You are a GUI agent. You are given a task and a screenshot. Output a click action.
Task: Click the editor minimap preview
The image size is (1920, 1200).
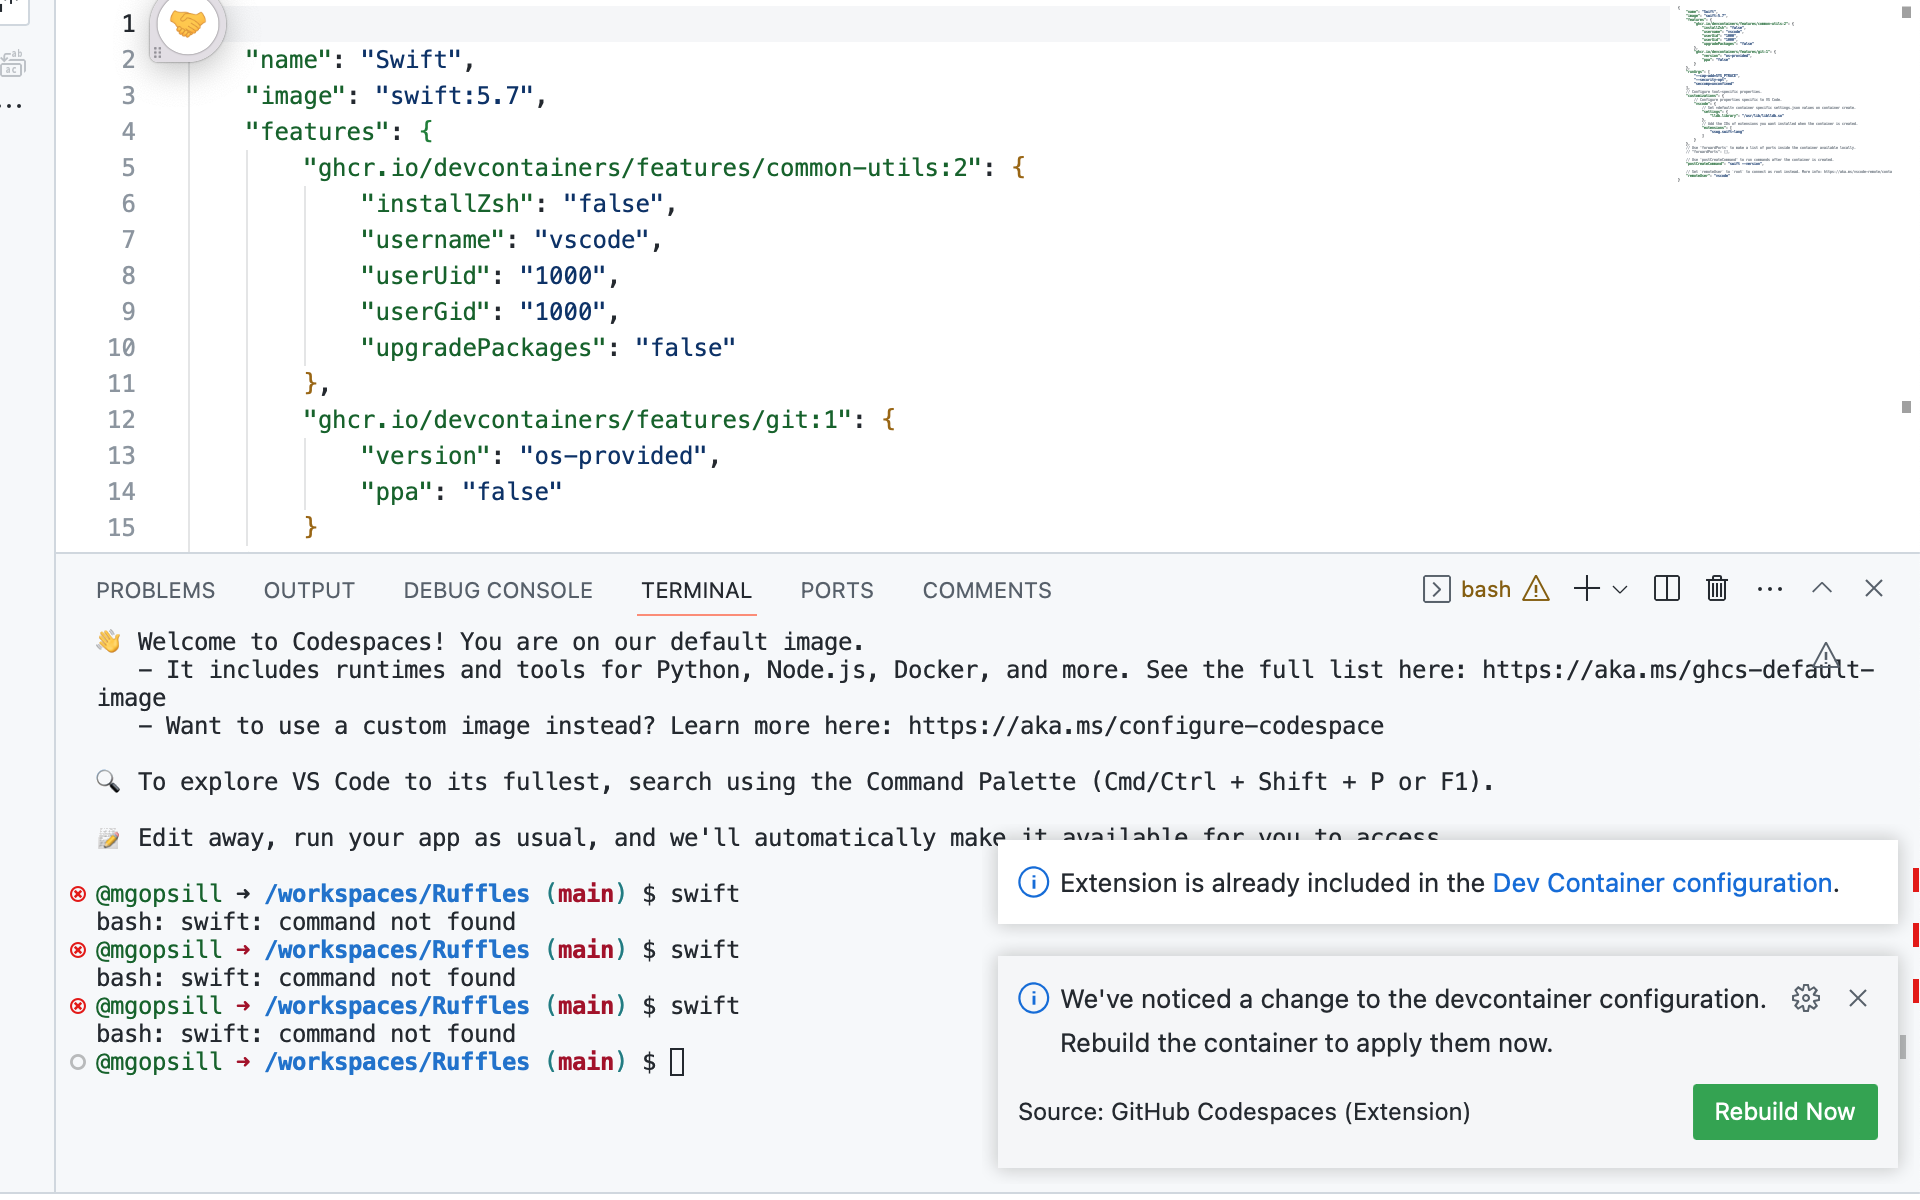1786,95
